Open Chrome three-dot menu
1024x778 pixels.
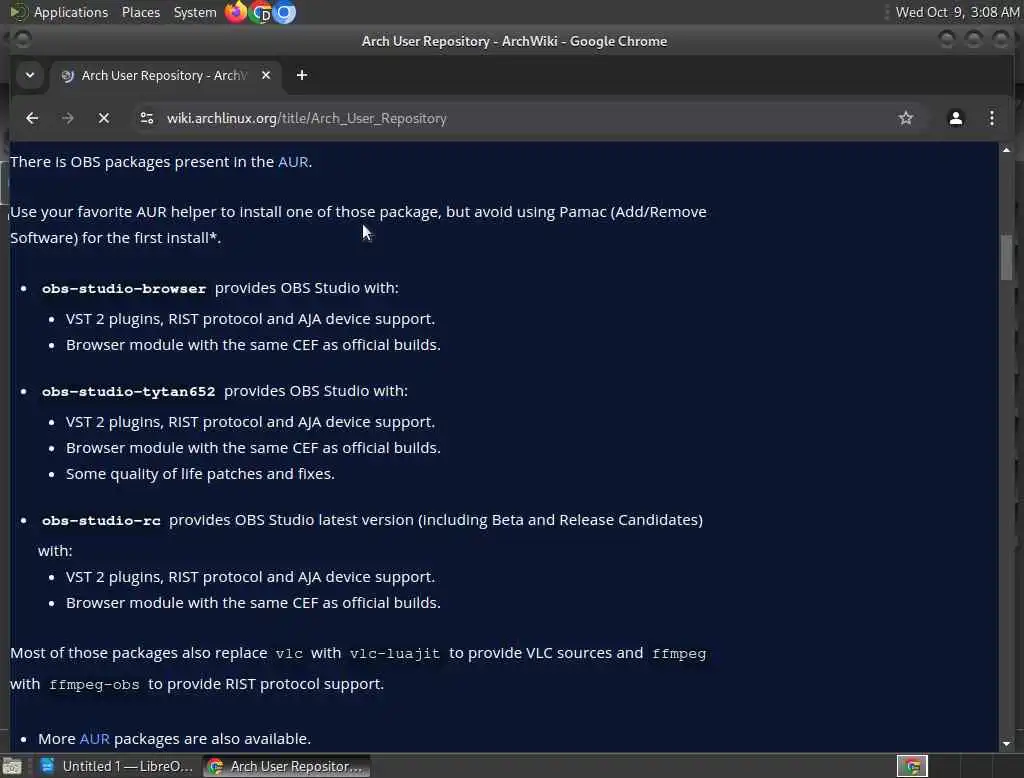click(991, 118)
